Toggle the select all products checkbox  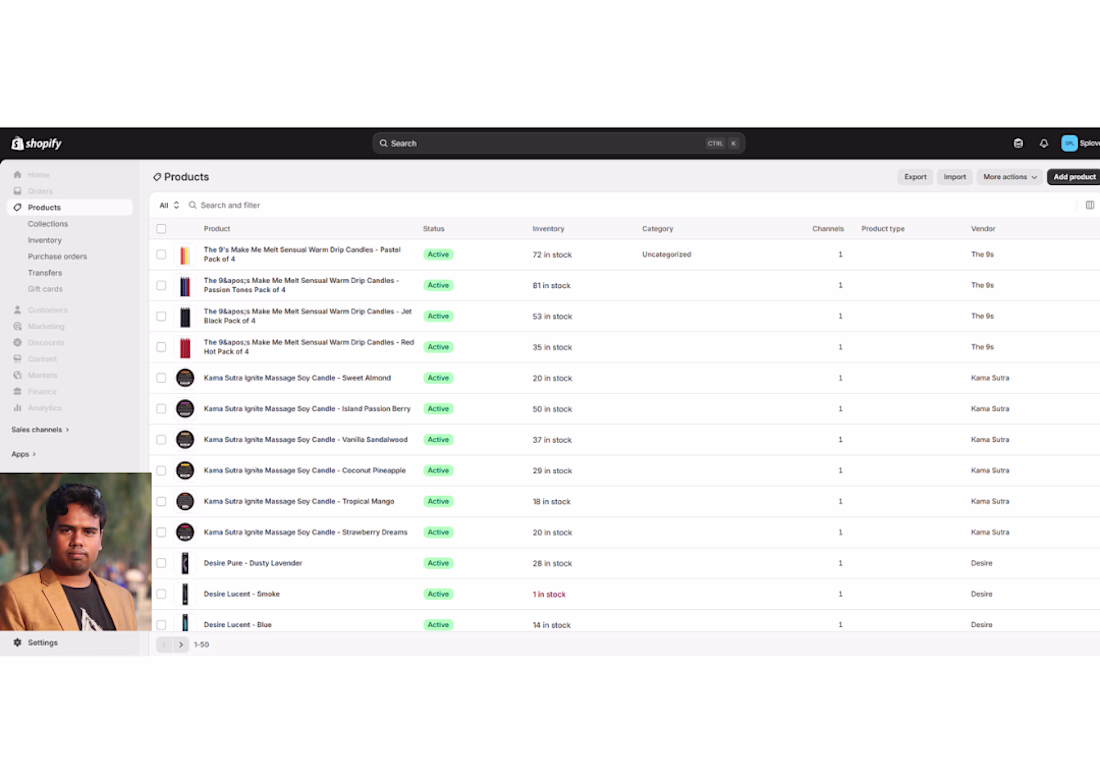[x=161, y=229]
